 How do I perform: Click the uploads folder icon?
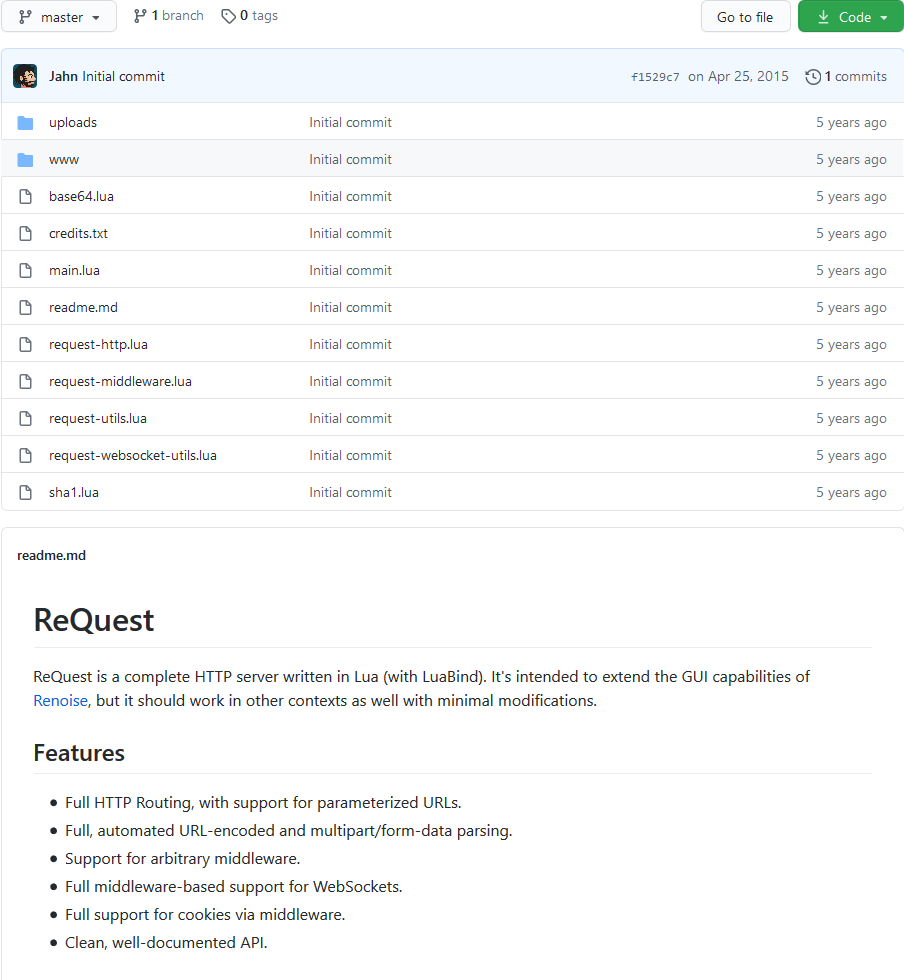click(26, 122)
